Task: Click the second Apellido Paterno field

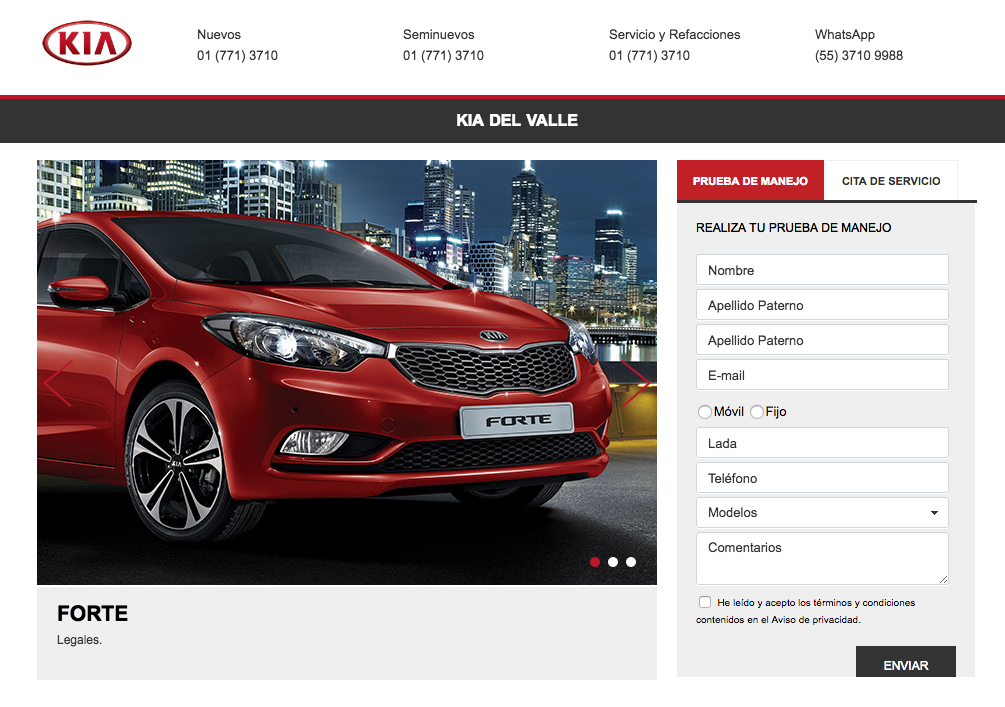Action: [x=822, y=340]
